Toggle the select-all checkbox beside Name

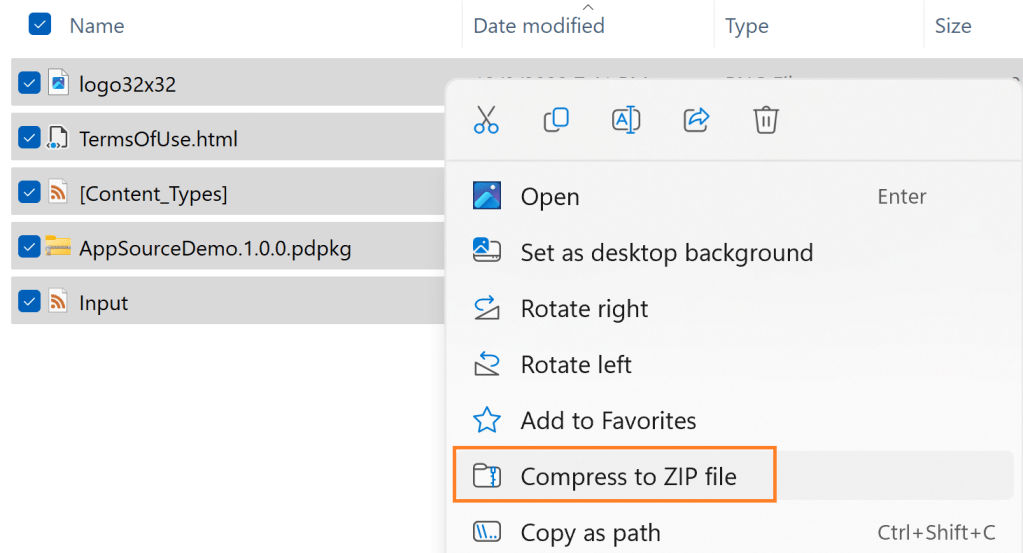click(x=40, y=25)
